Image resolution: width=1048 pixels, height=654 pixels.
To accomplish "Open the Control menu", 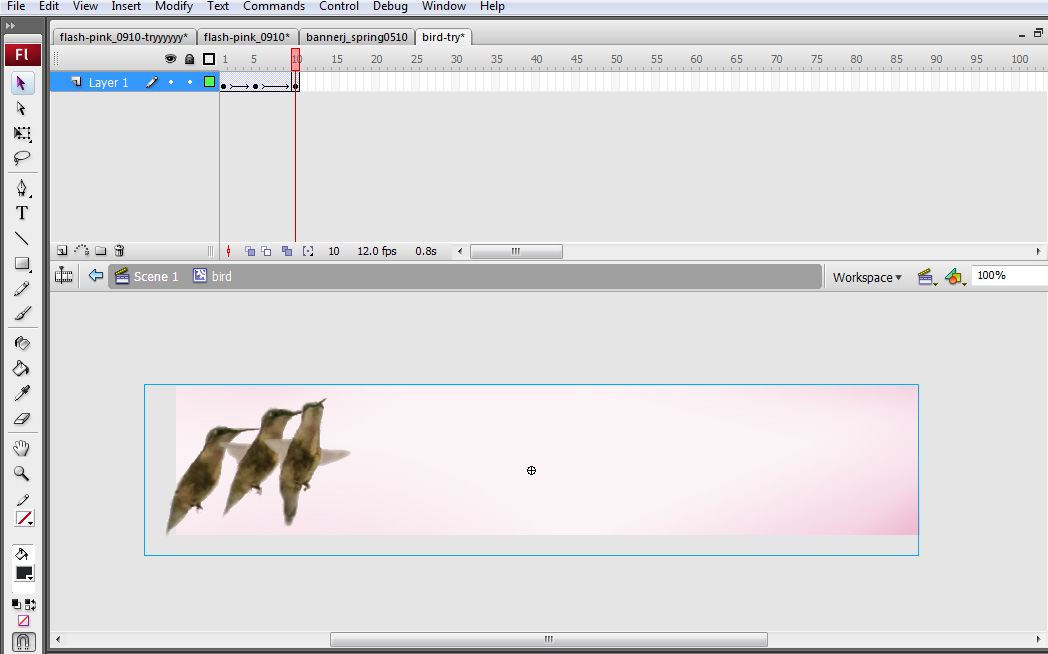I will 339,6.
